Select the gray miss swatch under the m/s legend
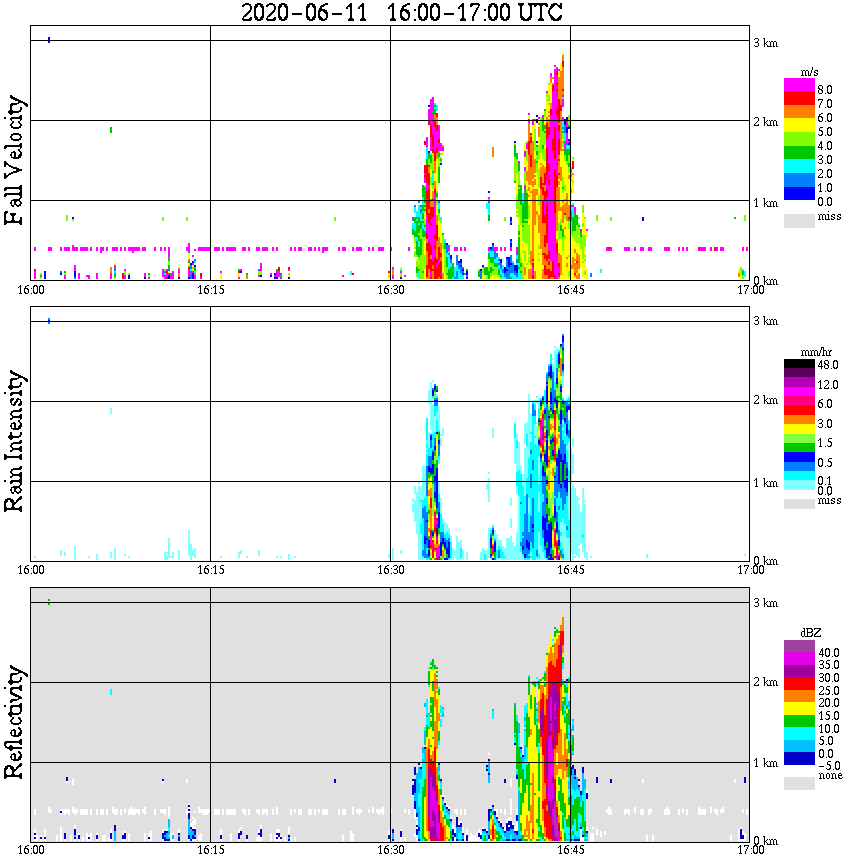The image size is (850, 868). coord(799,220)
